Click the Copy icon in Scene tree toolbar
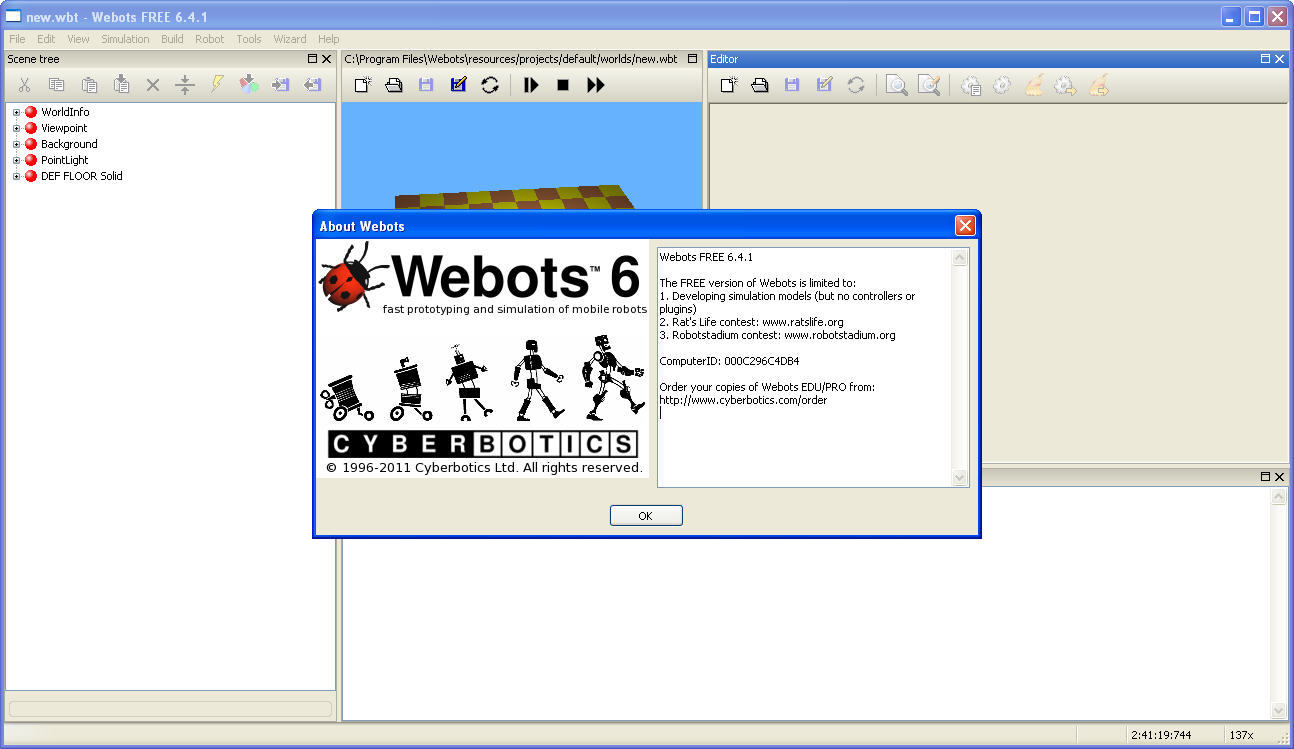This screenshot has height=749, width=1294. coord(57,85)
